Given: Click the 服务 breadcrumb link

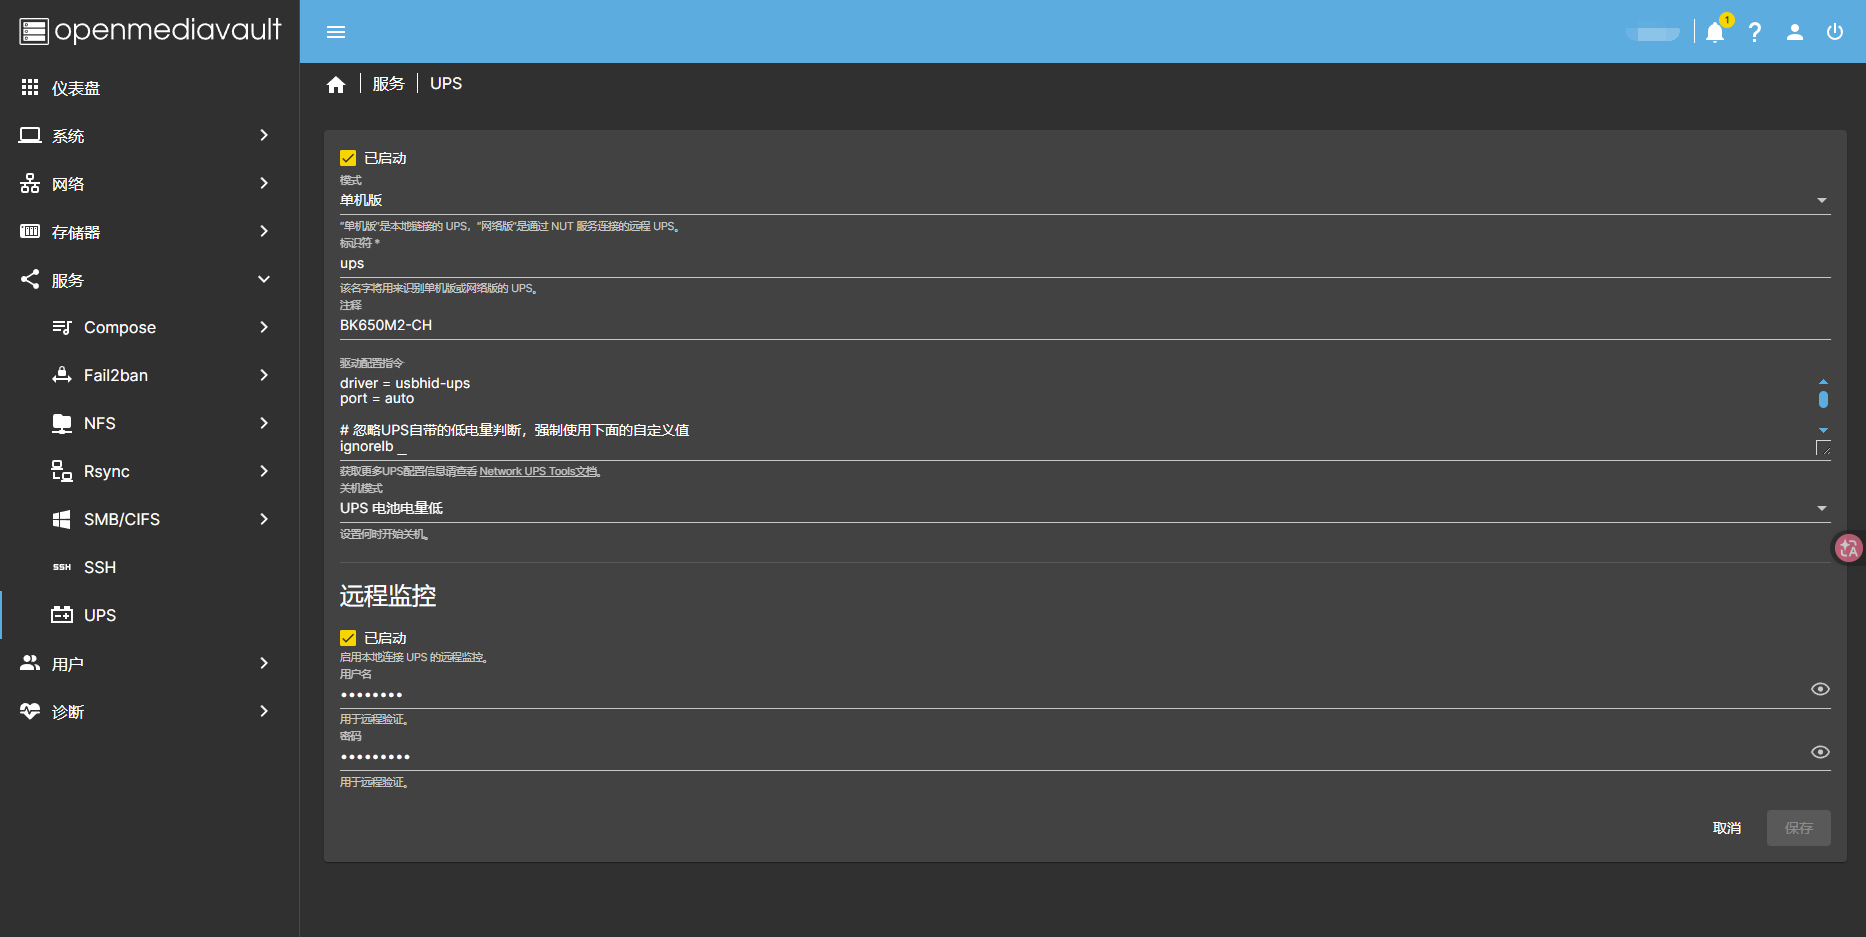Looking at the screenshot, I should click(389, 84).
